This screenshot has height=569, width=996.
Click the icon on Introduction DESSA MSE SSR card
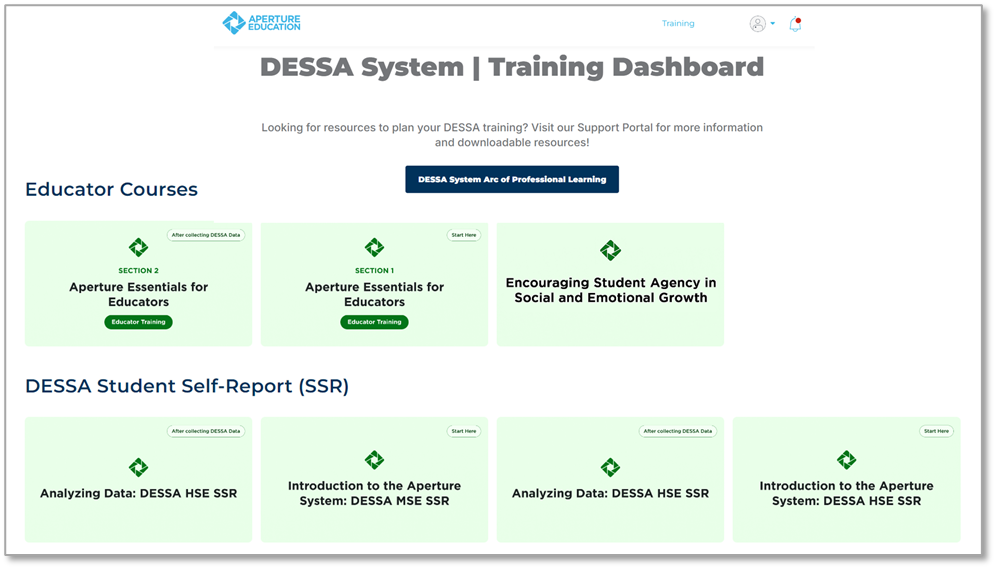pos(374,460)
